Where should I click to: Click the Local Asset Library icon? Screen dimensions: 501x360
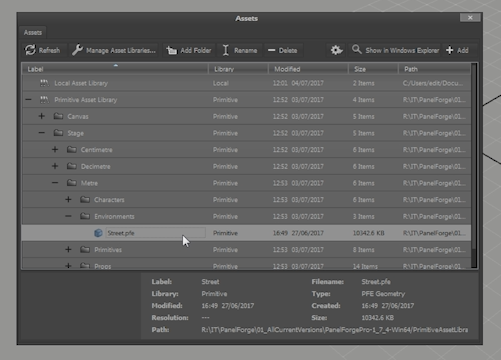[44, 83]
